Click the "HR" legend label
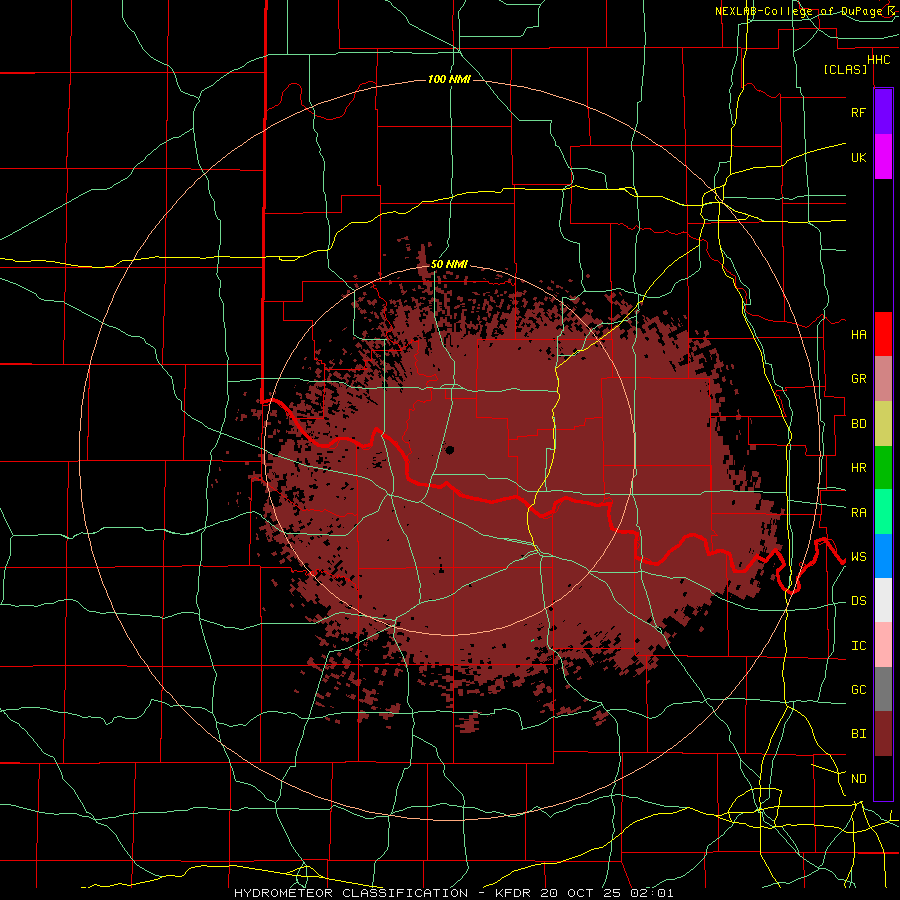Viewport: 900px width, 900px height. (858, 468)
